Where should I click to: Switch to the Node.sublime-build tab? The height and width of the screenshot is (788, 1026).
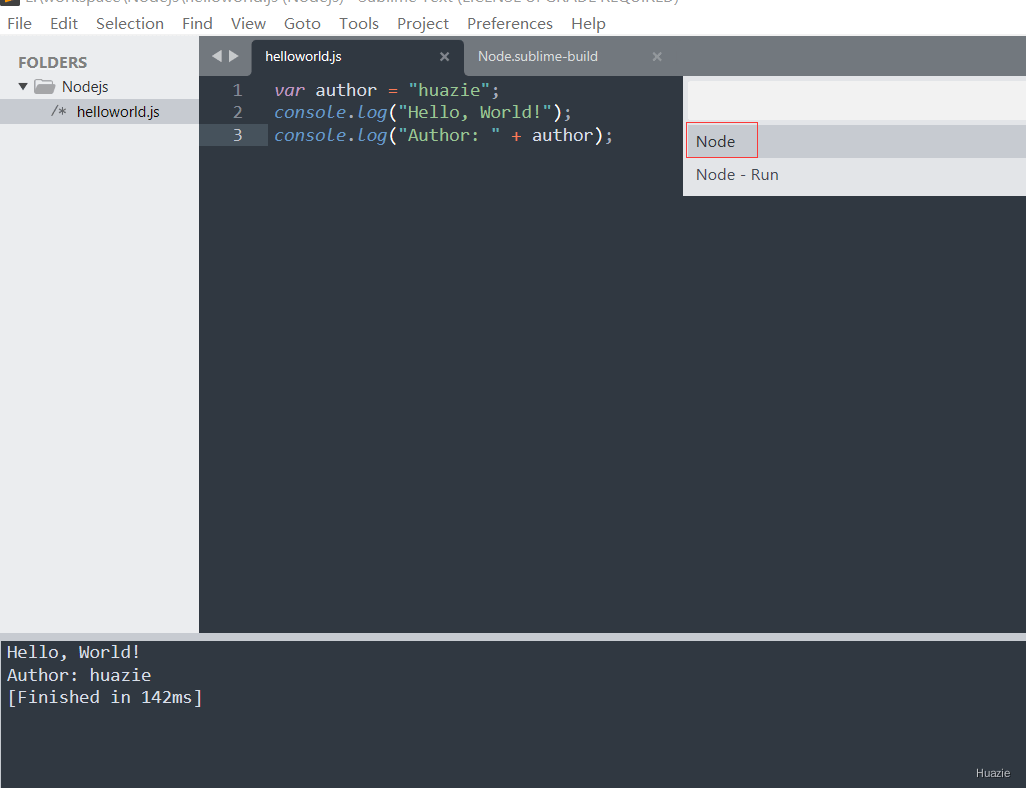click(x=537, y=56)
